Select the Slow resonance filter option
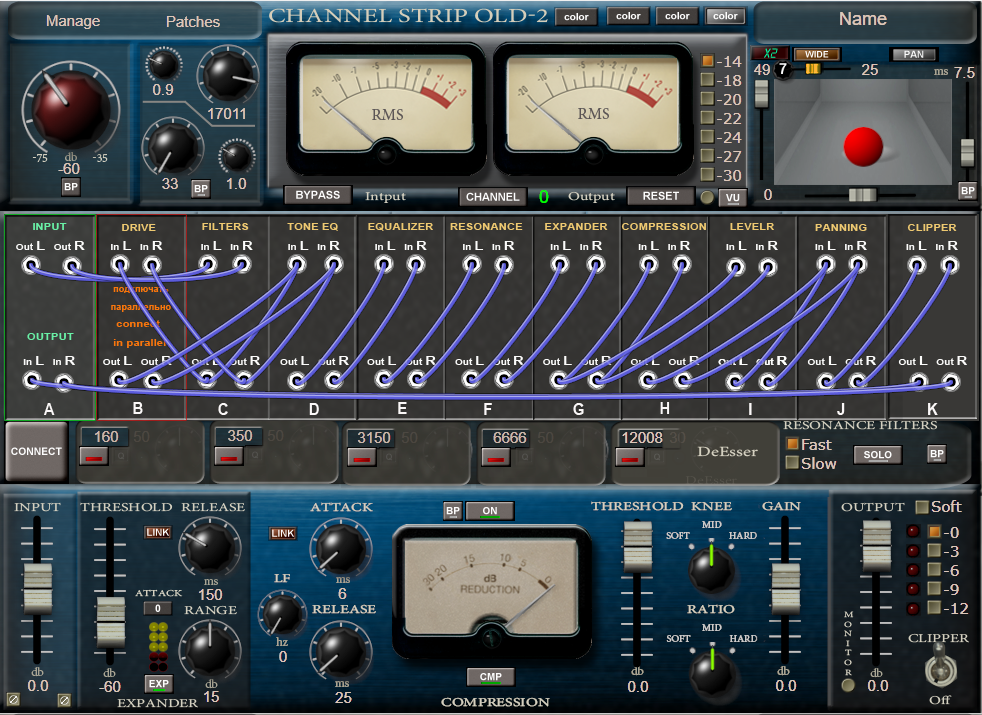 coord(792,463)
